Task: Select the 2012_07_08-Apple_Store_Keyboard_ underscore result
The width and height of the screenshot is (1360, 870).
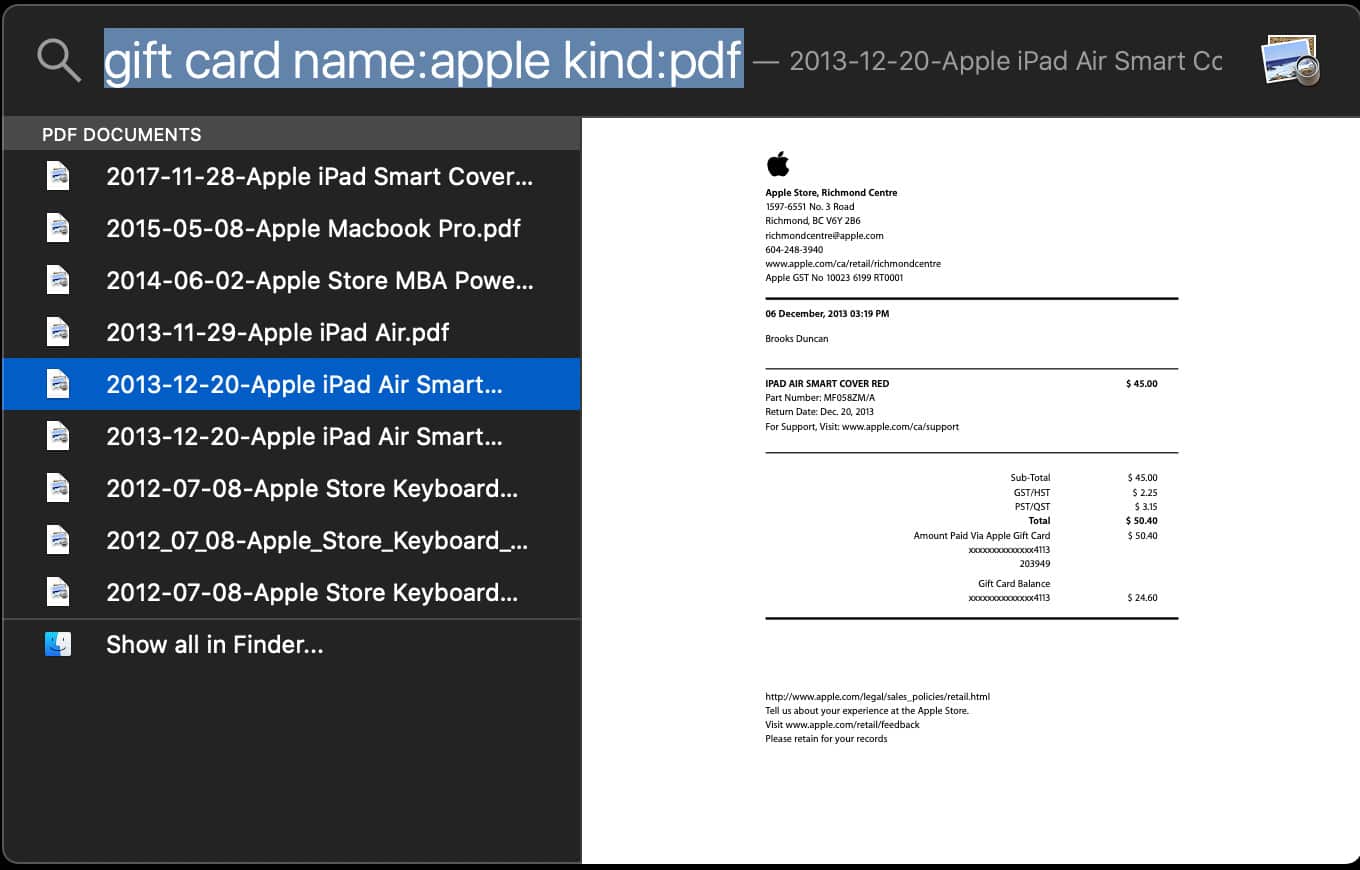Action: point(291,540)
